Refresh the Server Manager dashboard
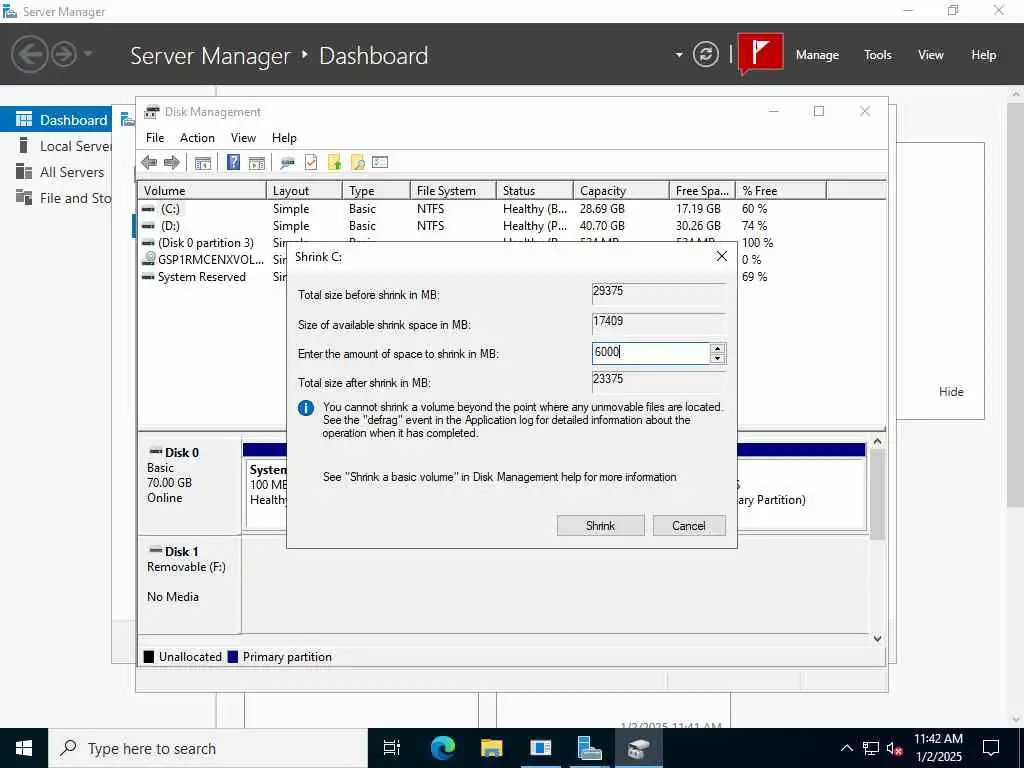This screenshot has height=768, width=1024. click(706, 54)
